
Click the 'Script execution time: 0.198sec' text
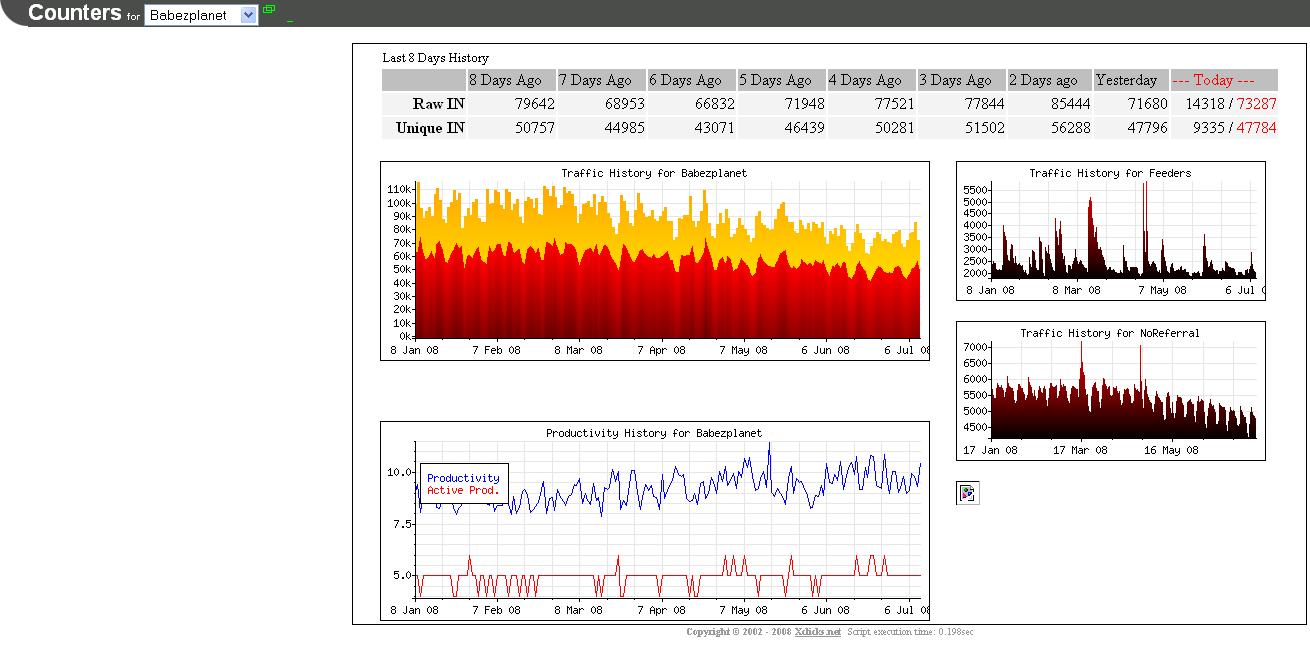click(910, 632)
